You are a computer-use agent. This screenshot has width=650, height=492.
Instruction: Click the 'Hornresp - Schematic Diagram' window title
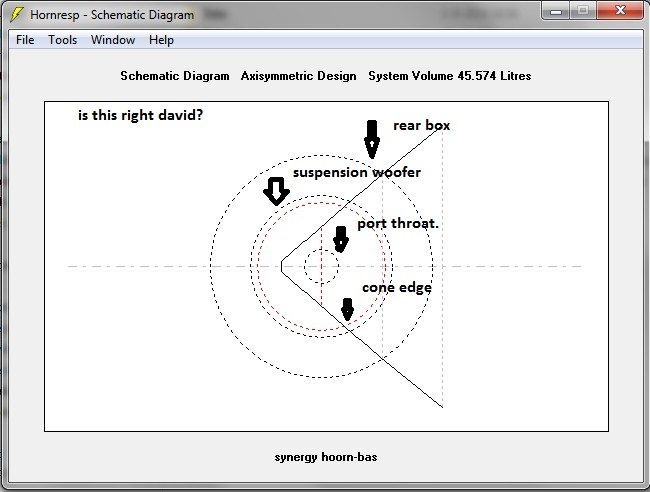[x=112, y=15]
